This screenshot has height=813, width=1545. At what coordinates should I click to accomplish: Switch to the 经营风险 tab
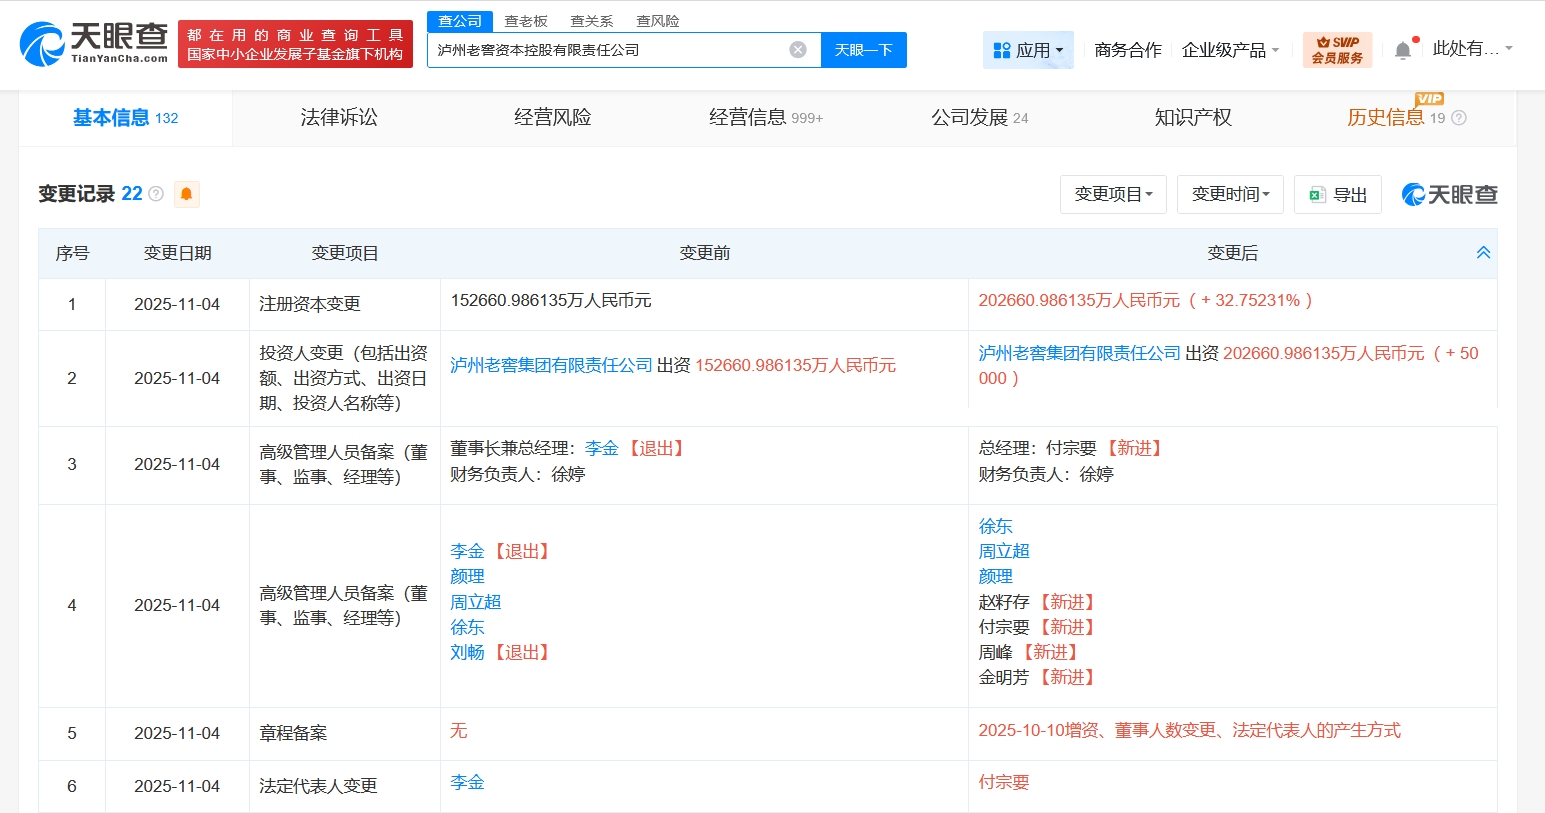[552, 118]
